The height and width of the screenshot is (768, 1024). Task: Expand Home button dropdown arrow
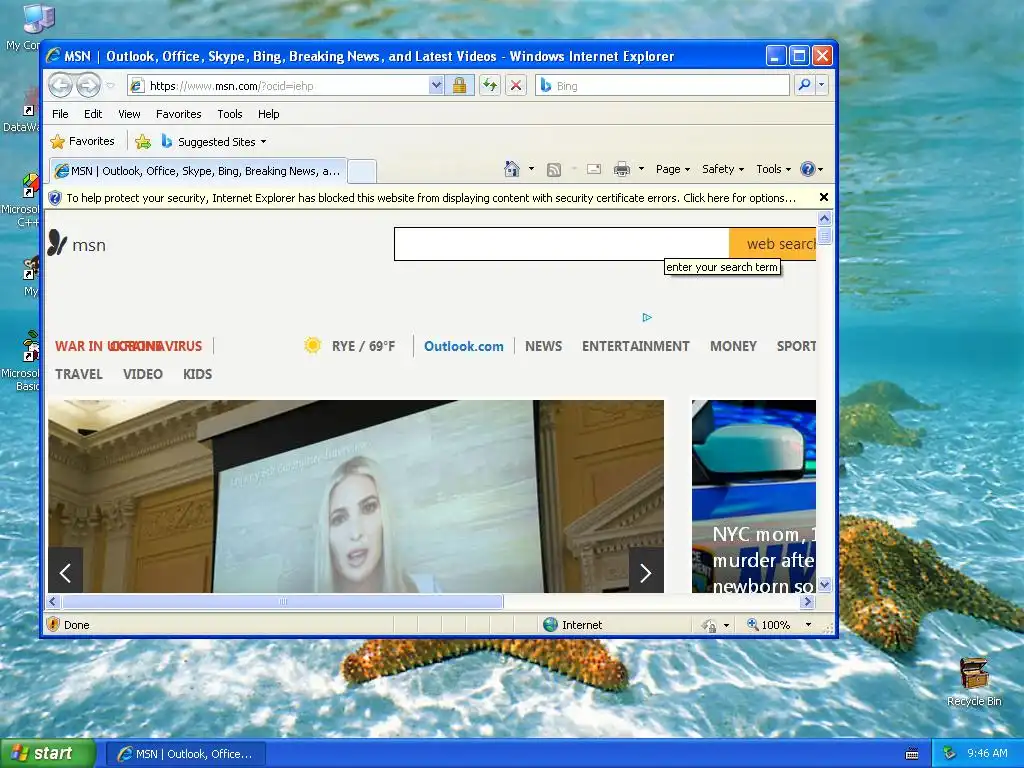[531, 169]
